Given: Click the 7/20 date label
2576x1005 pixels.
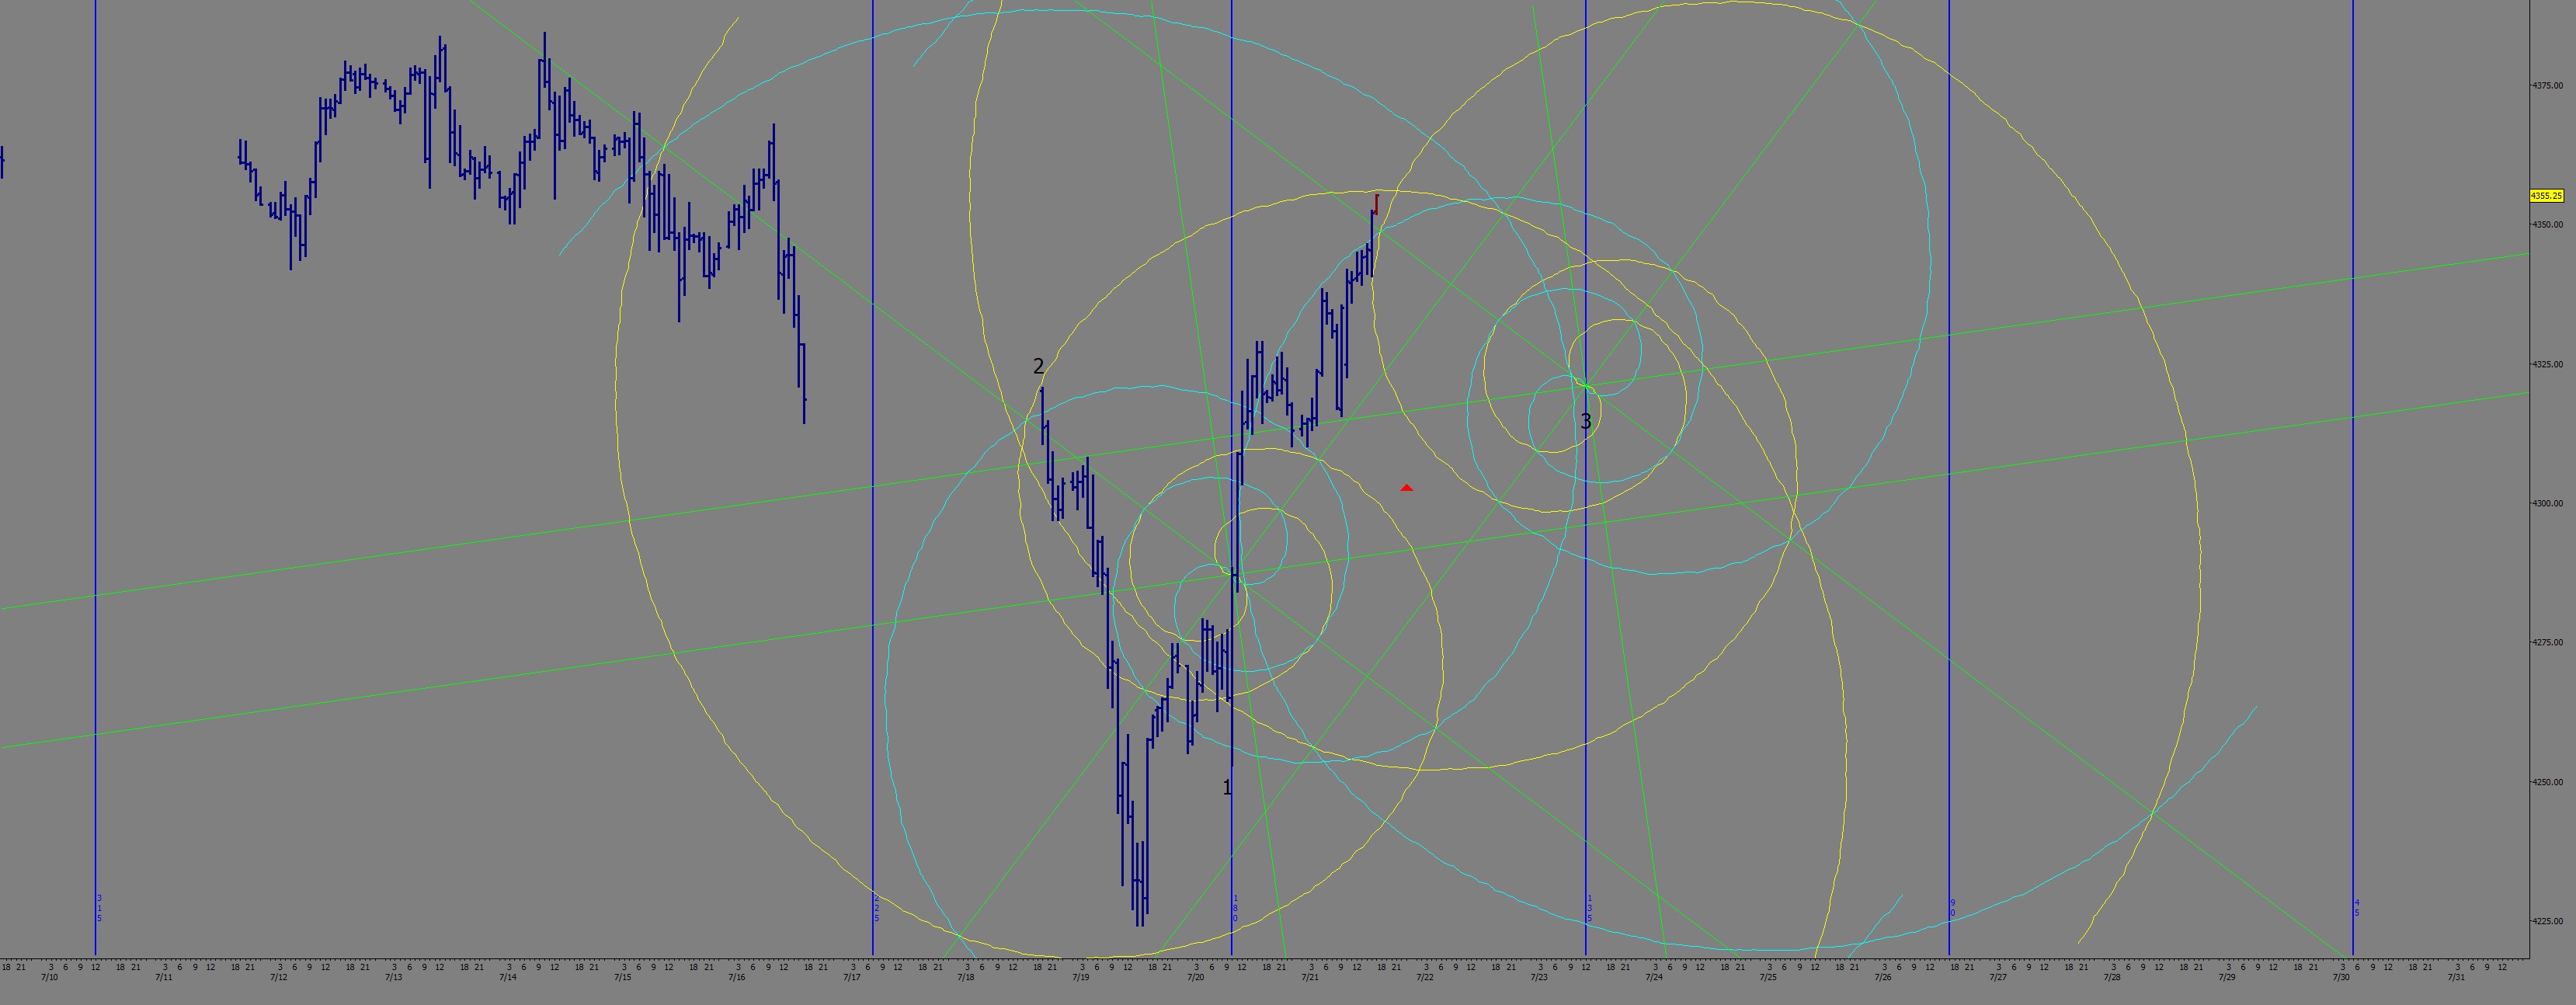Looking at the screenshot, I should tap(1196, 977).
